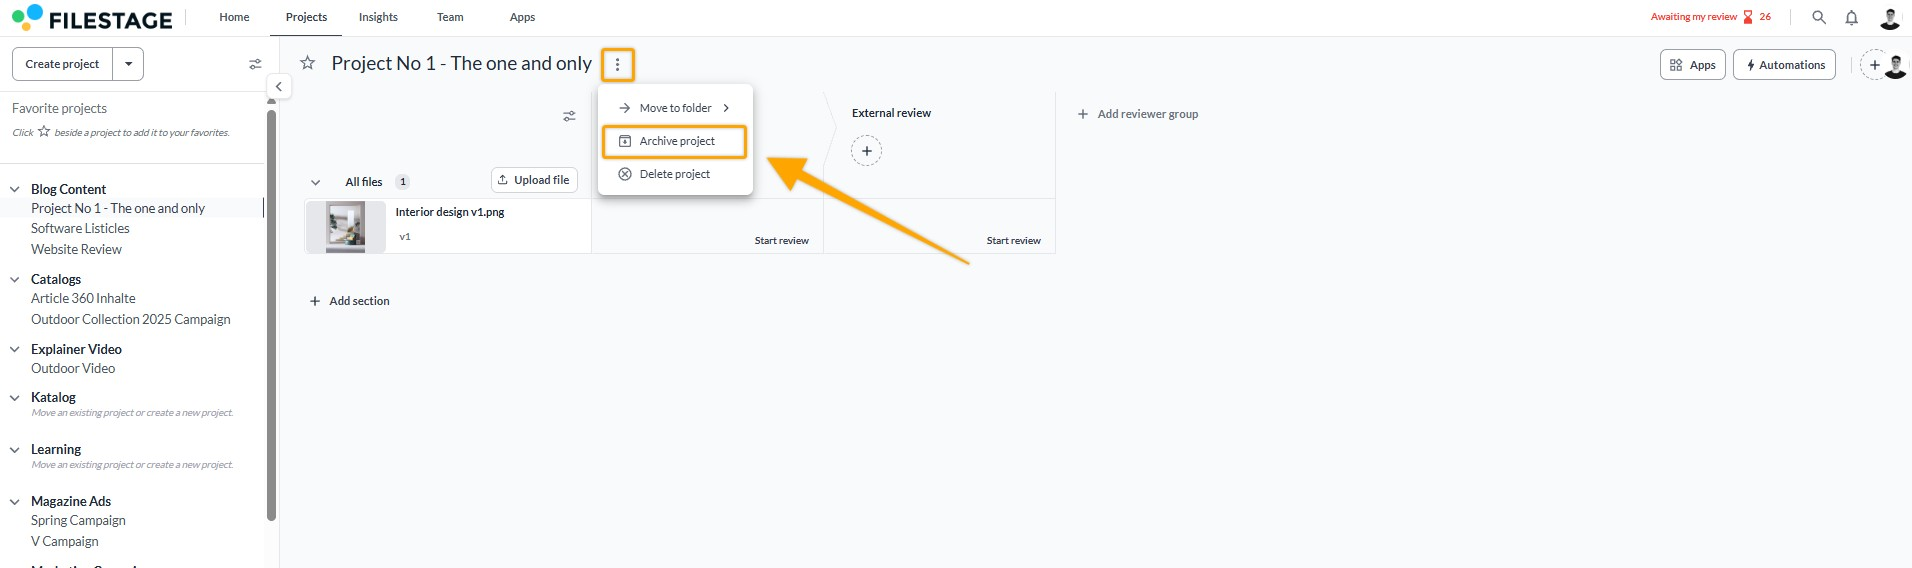Open the Interior design v1.png thumbnail
The width and height of the screenshot is (1912, 568).
pyautogui.click(x=346, y=226)
